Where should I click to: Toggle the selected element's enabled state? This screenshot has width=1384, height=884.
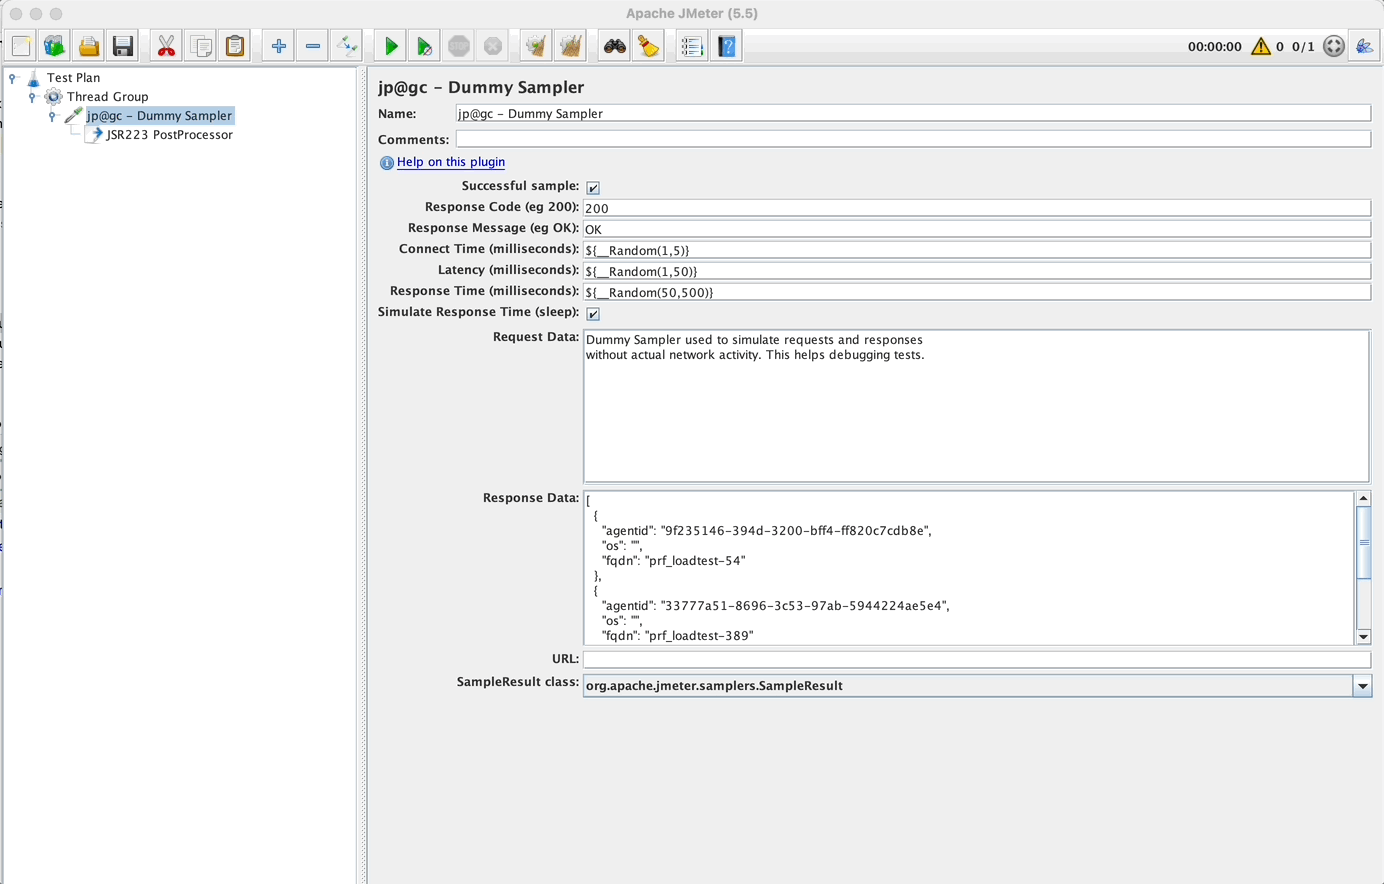tap(347, 46)
